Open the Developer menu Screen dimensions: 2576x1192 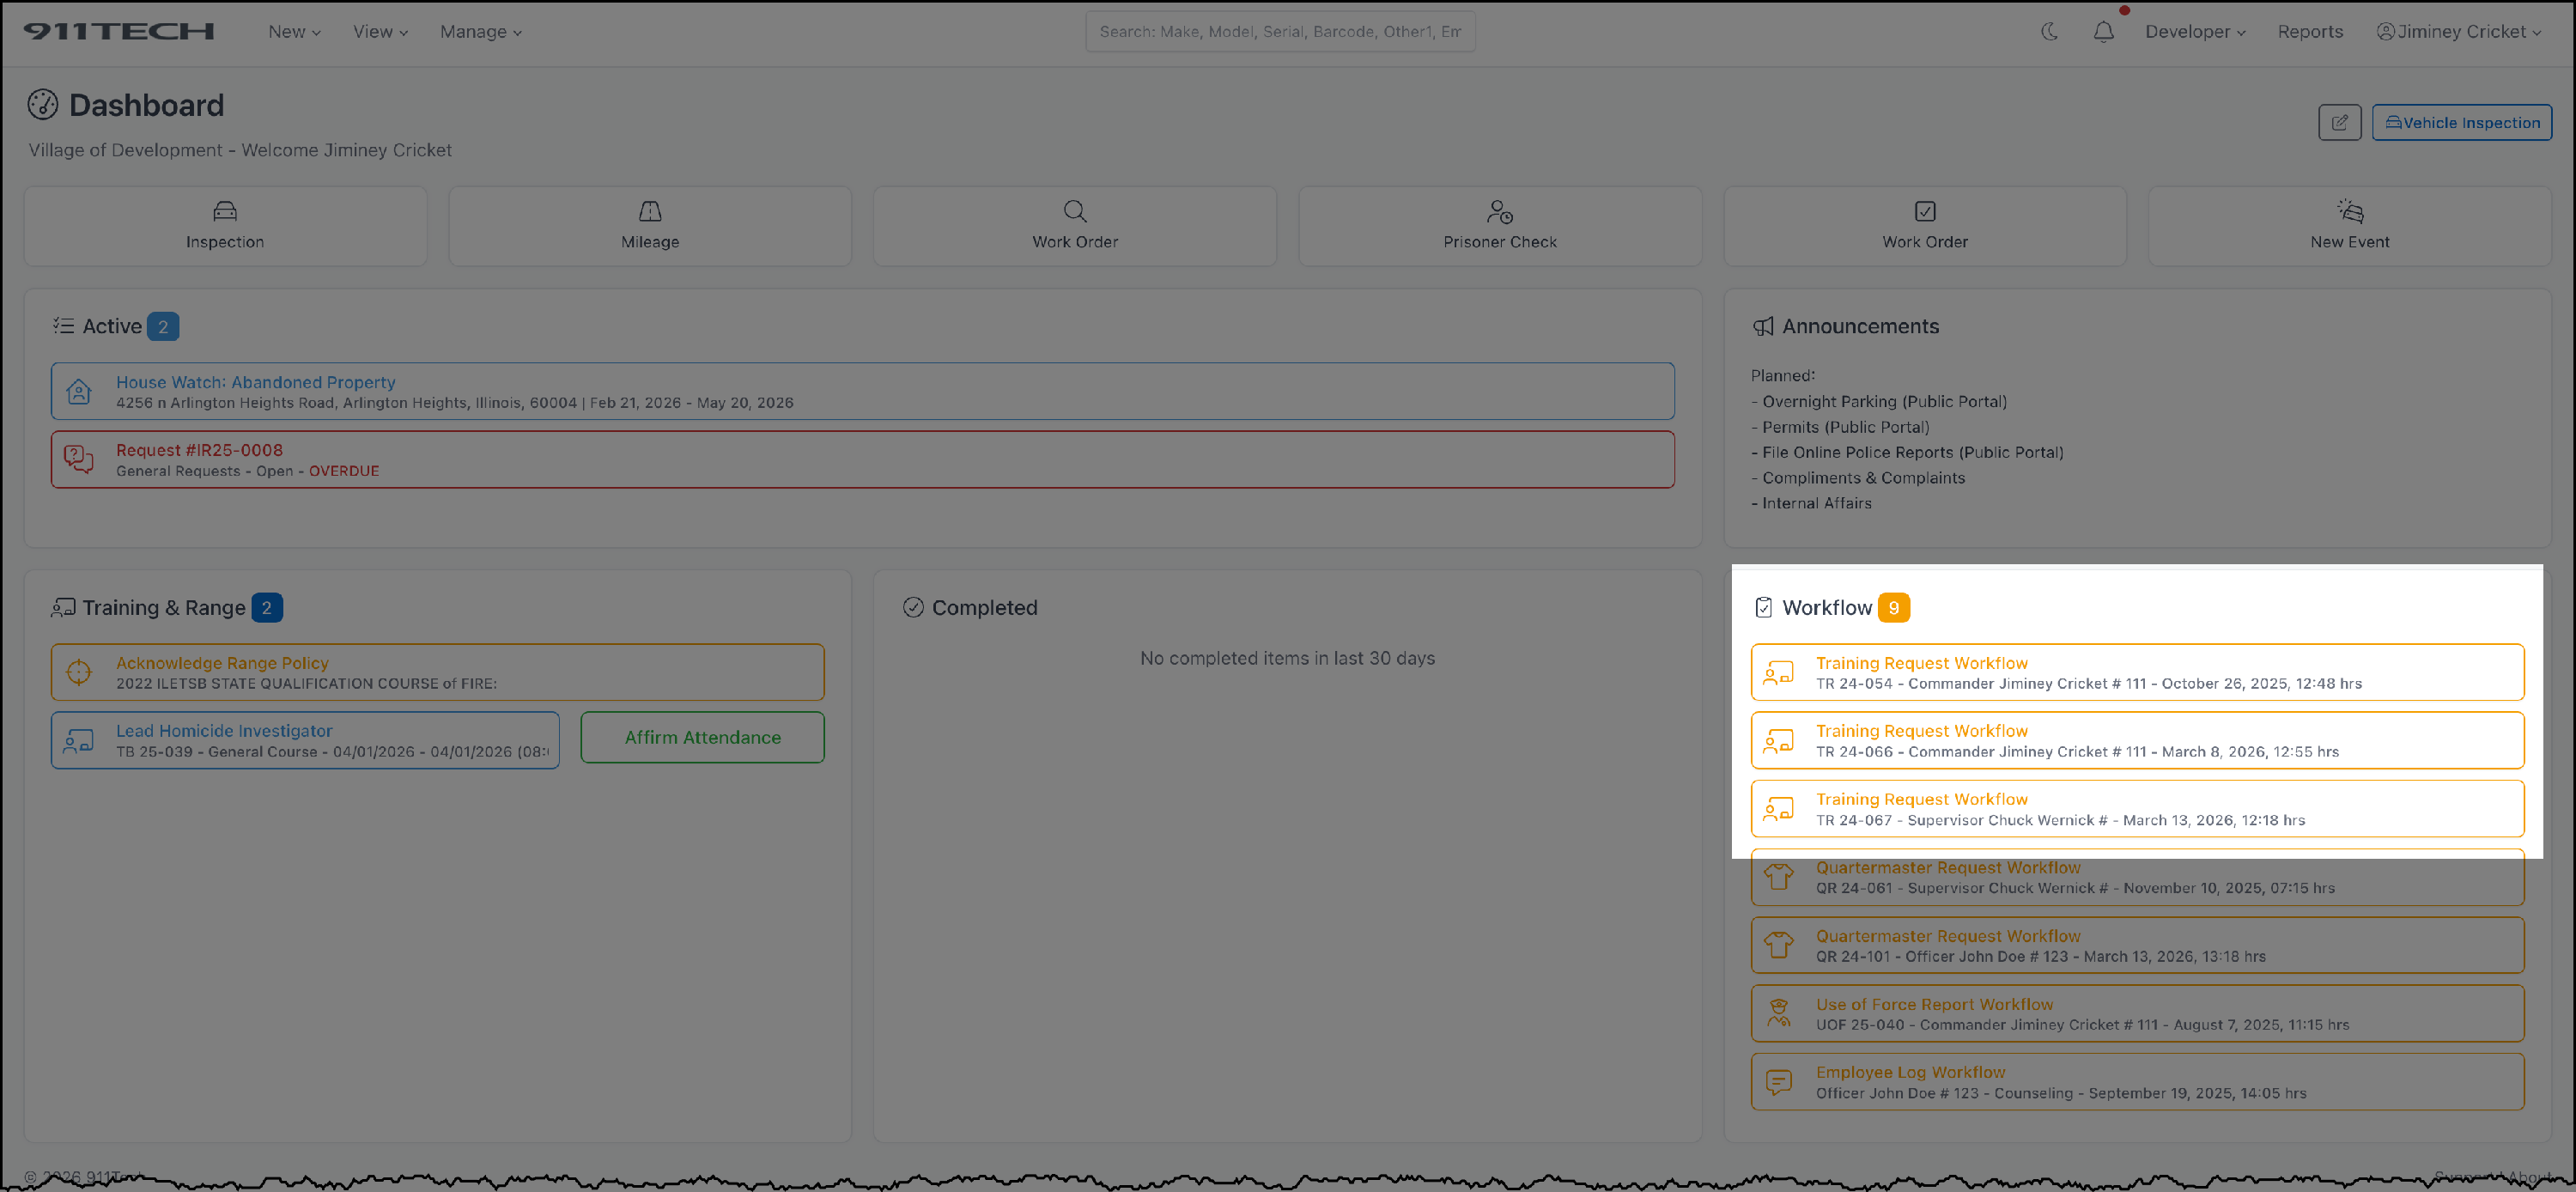click(x=2194, y=31)
